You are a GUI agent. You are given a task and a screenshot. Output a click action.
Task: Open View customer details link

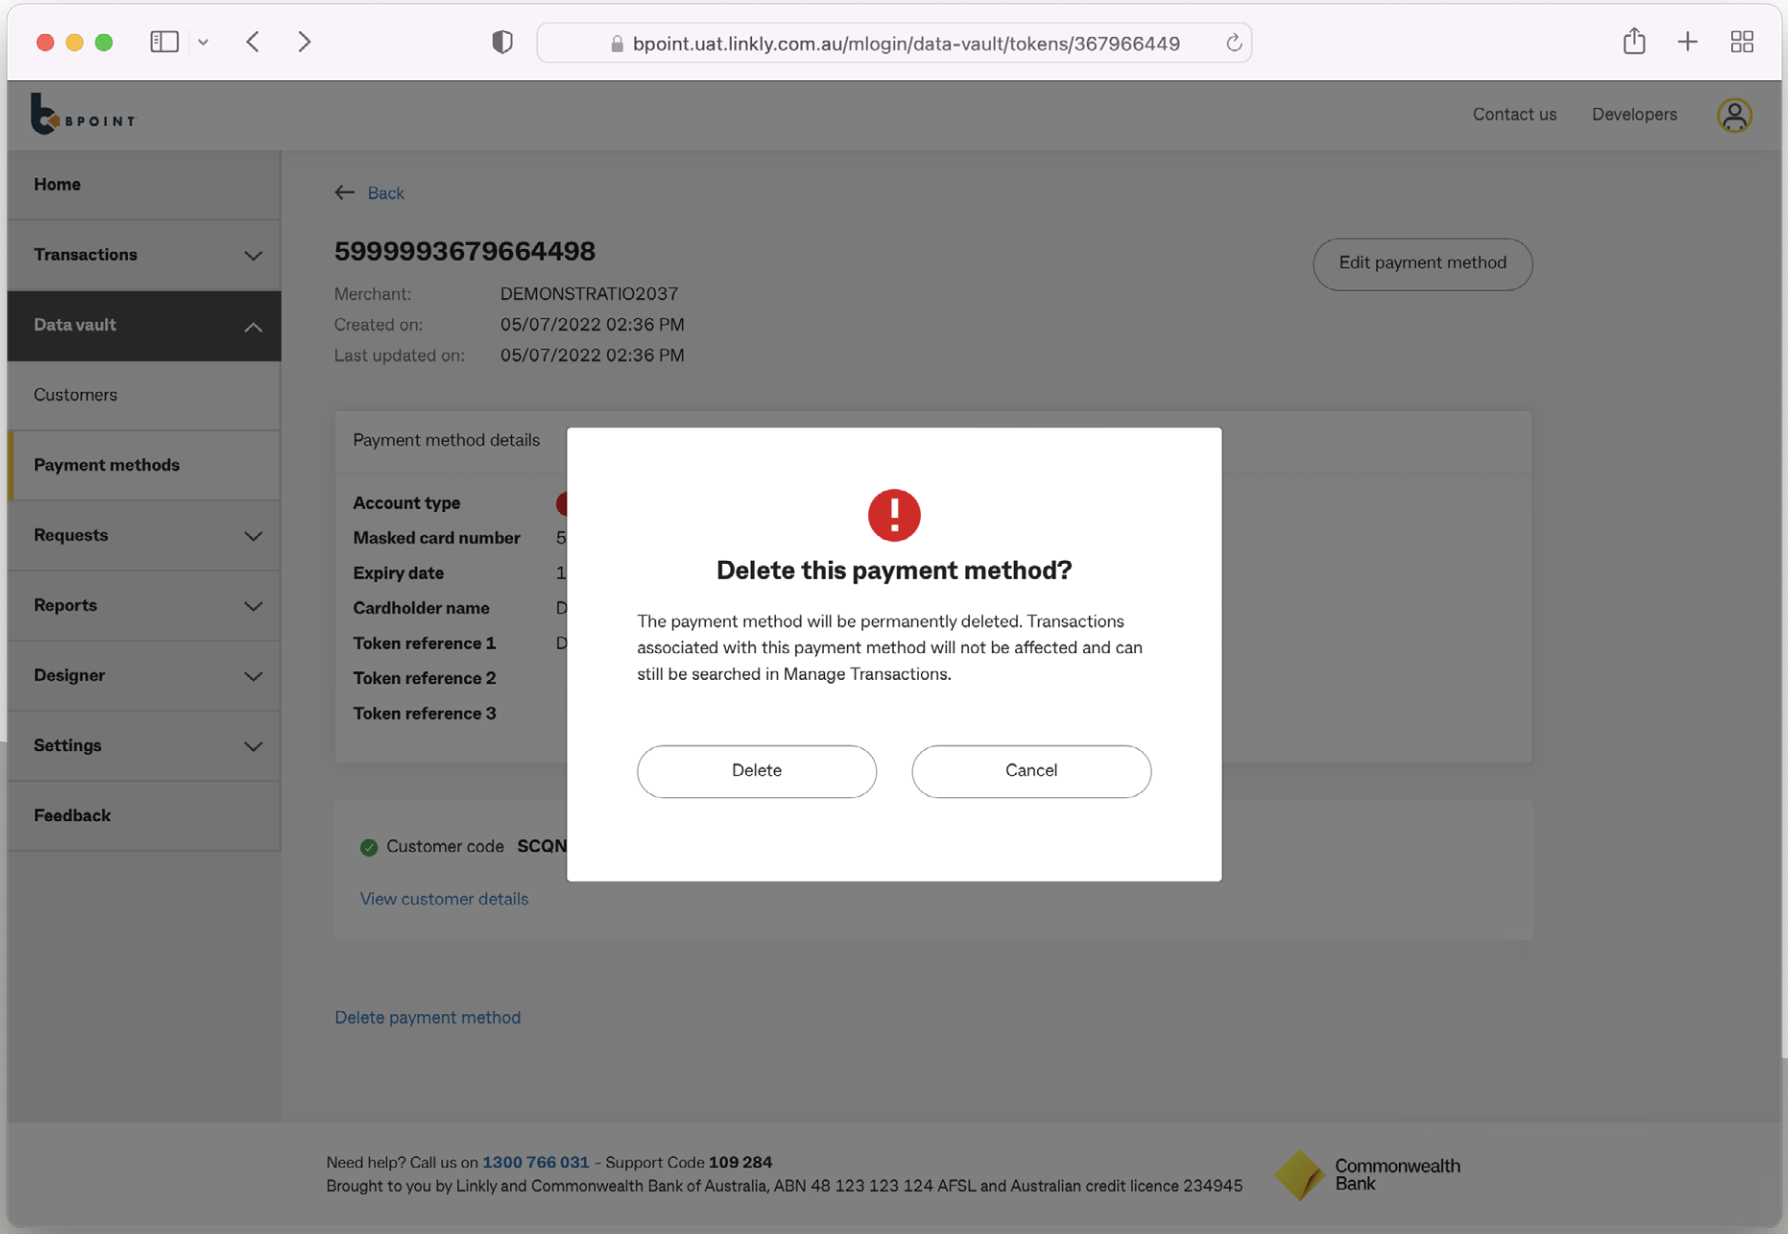(x=444, y=898)
